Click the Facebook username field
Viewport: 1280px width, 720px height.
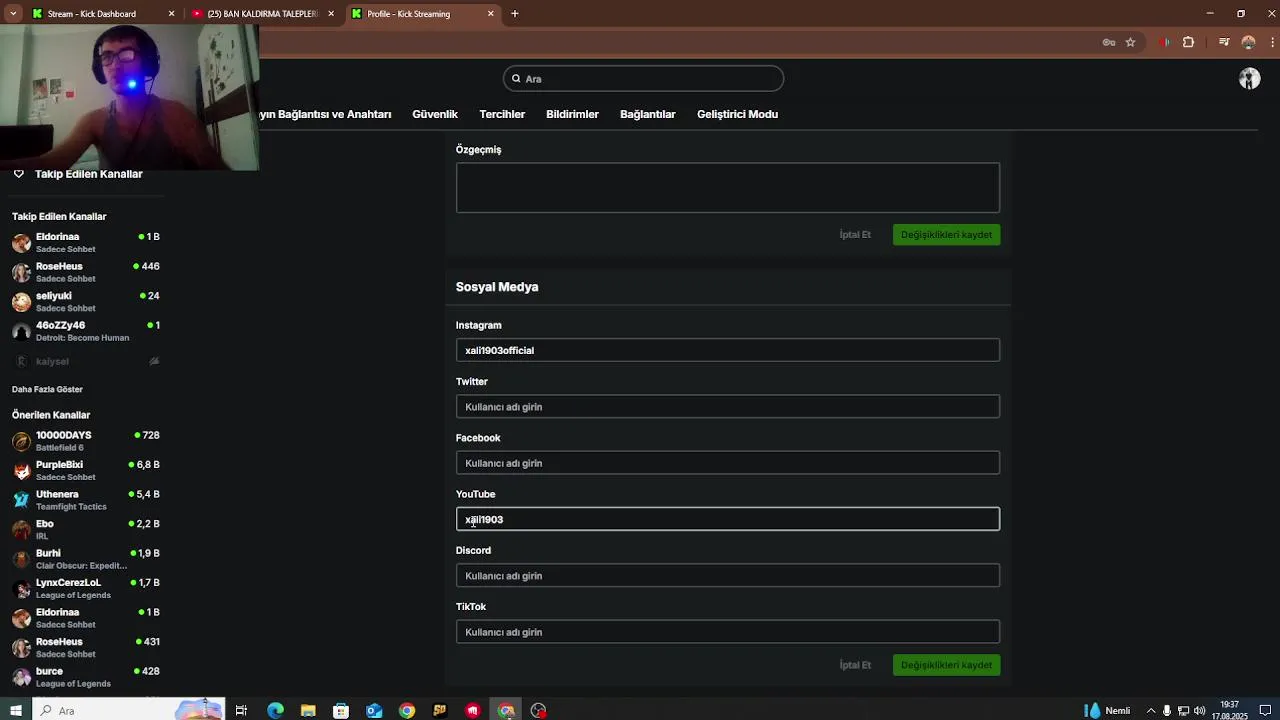click(728, 463)
